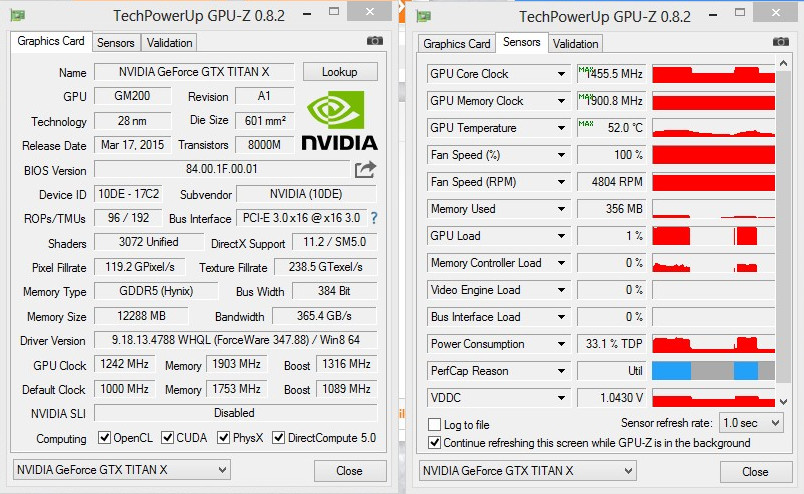The image size is (804, 494).
Task: Click the Bus Interface question mark icon
Action: pos(374,218)
